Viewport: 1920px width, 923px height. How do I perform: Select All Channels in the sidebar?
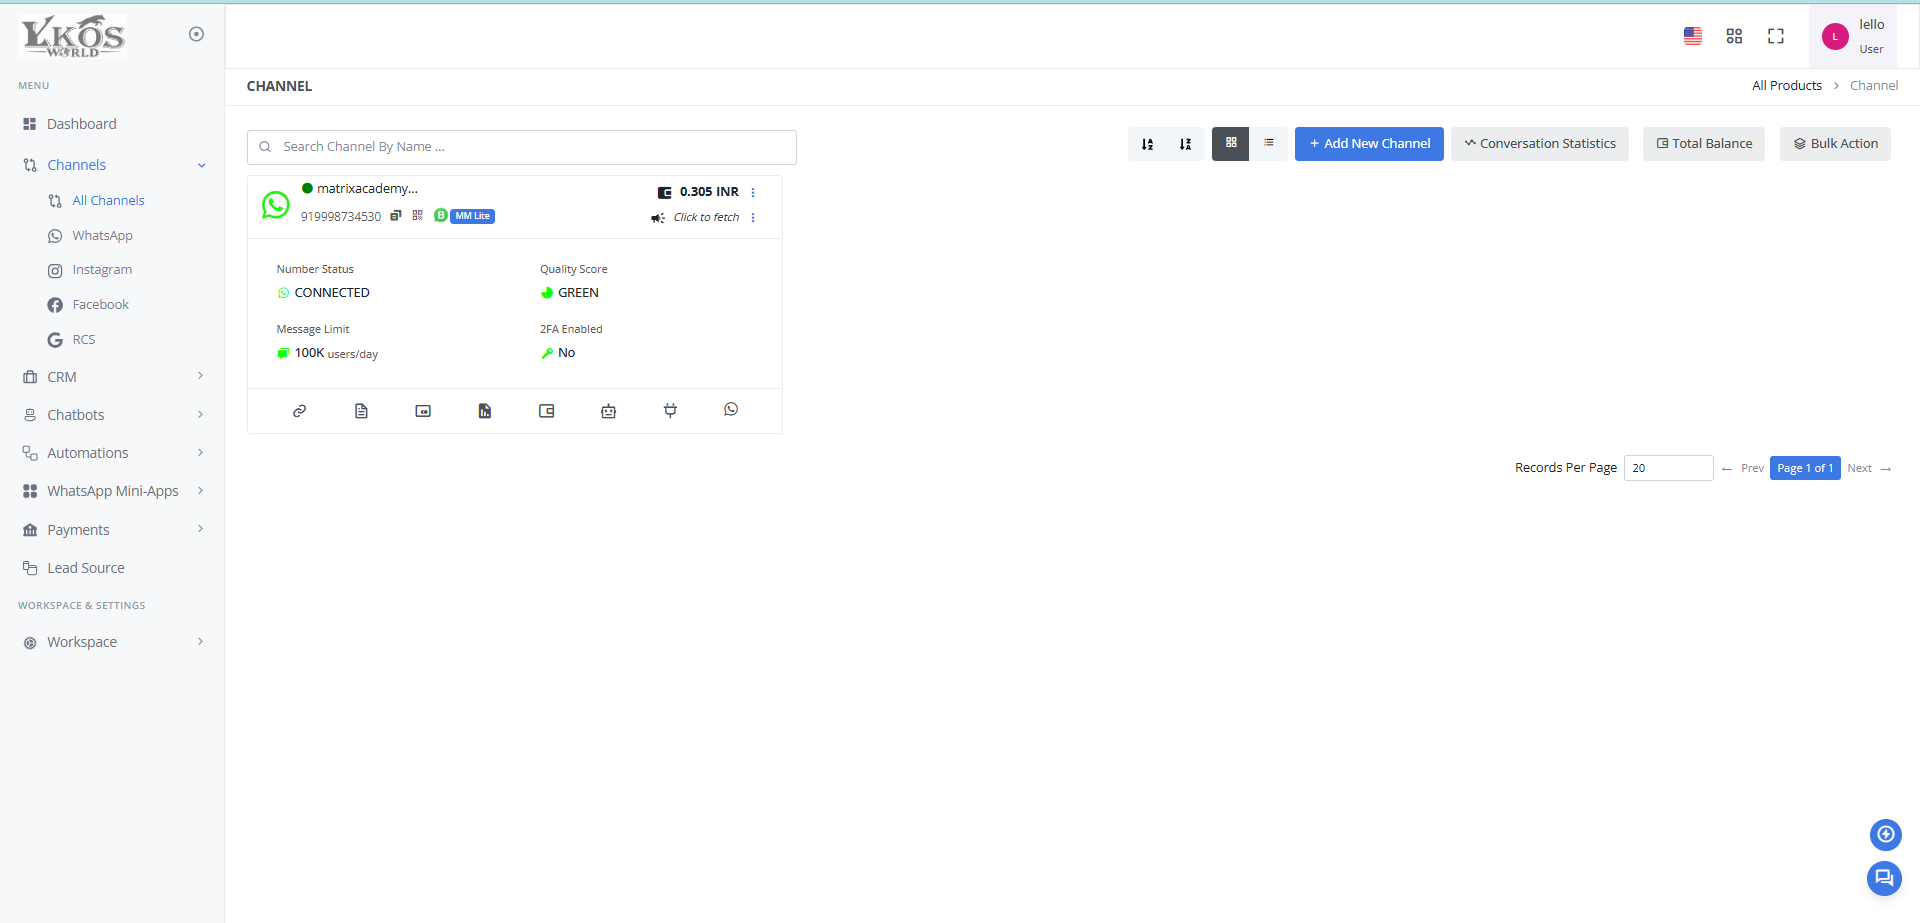coord(108,201)
